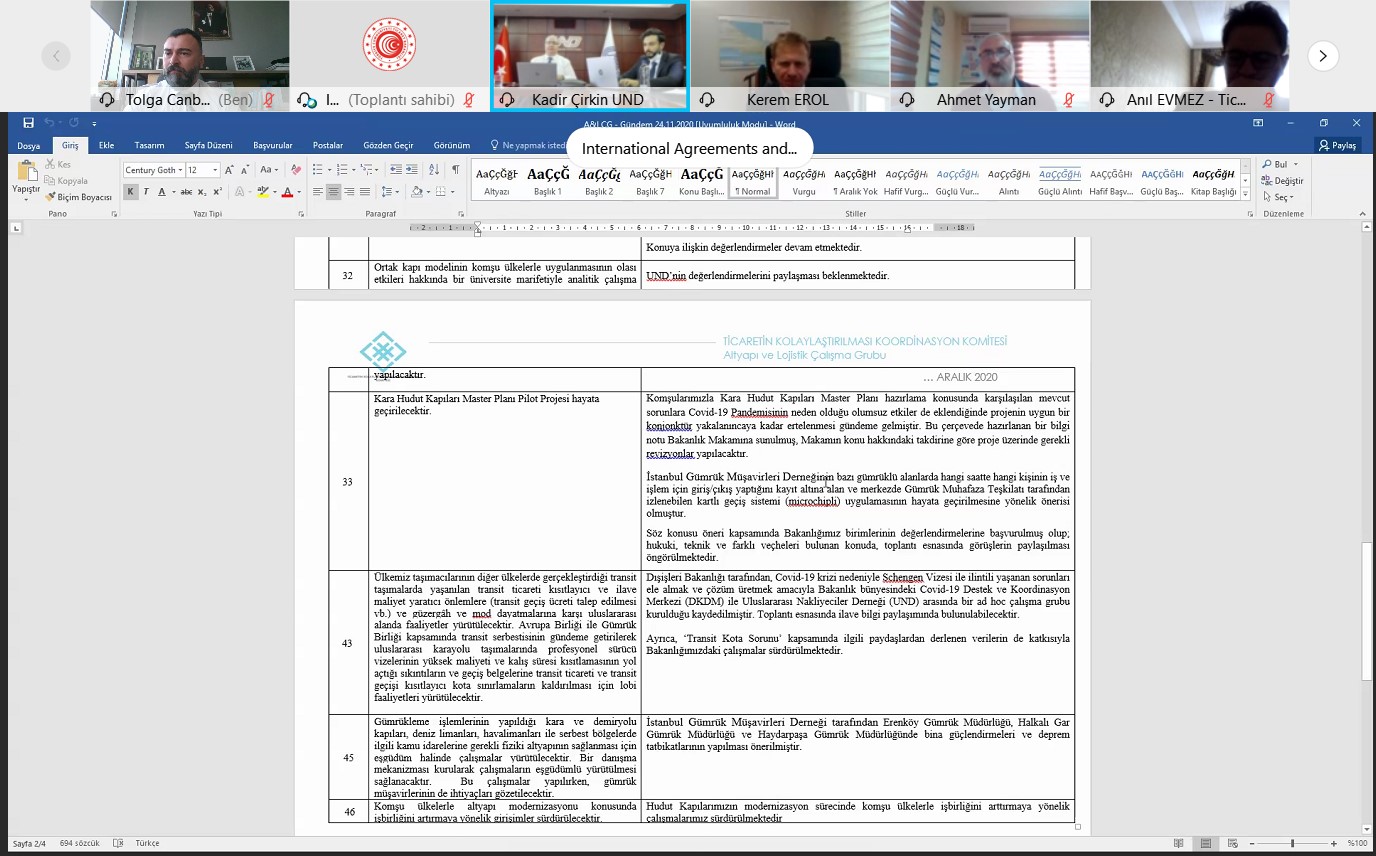This screenshot has height=856, width=1376.
Task: Copy selection with Kopyala
Action: click(x=66, y=181)
